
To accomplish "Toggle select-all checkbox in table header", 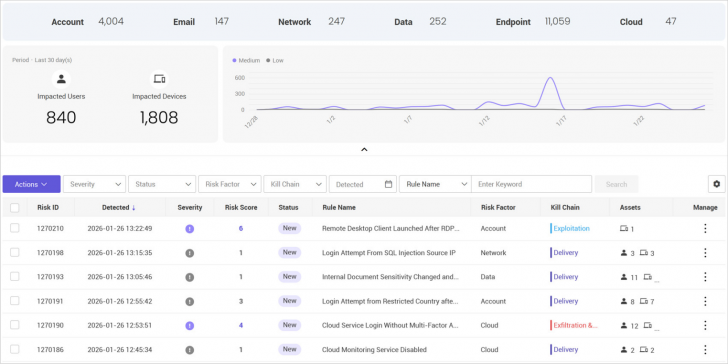I will (x=15, y=208).
